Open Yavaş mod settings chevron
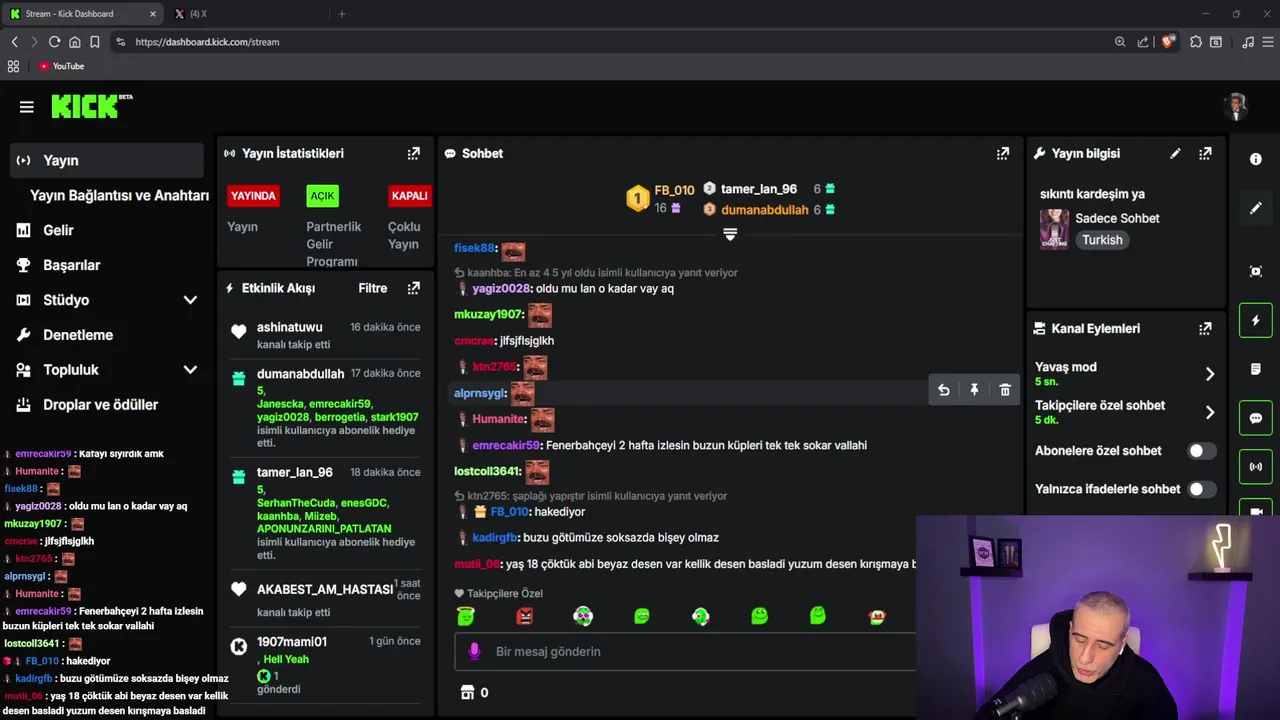Image resolution: width=1280 pixels, height=720 pixels. pos(1210,374)
